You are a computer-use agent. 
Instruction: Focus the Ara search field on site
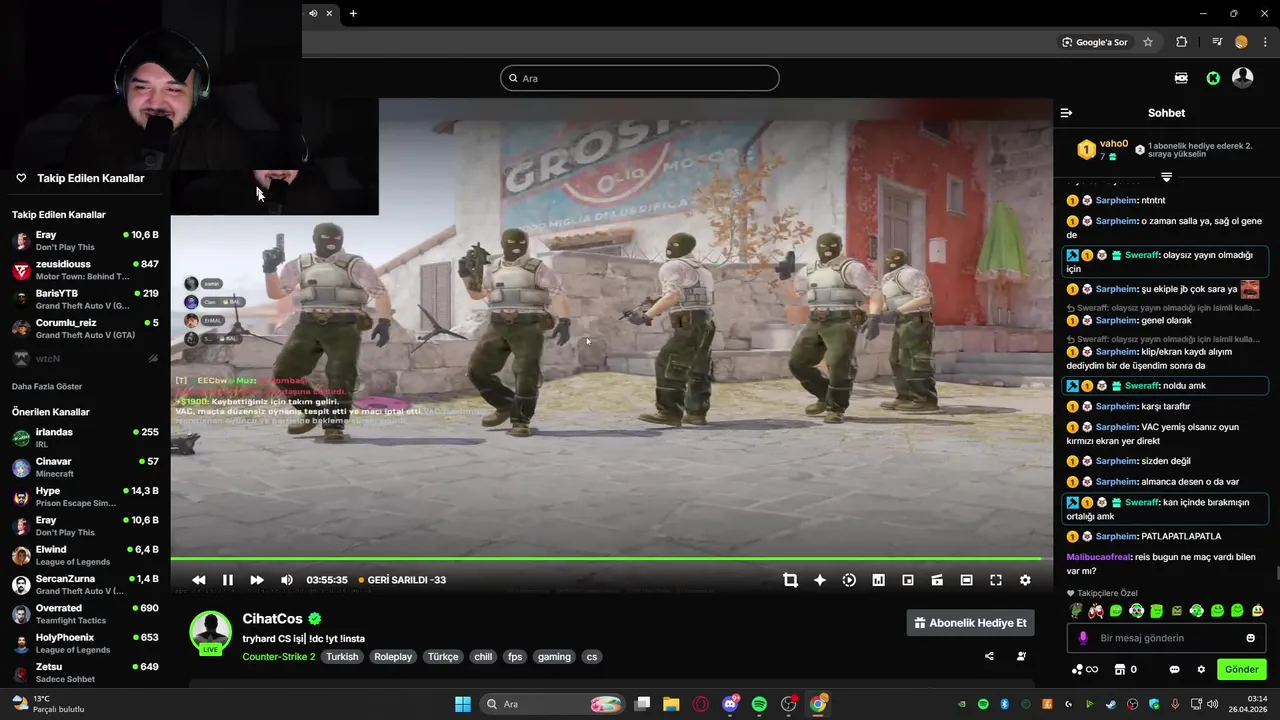[x=640, y=78]
